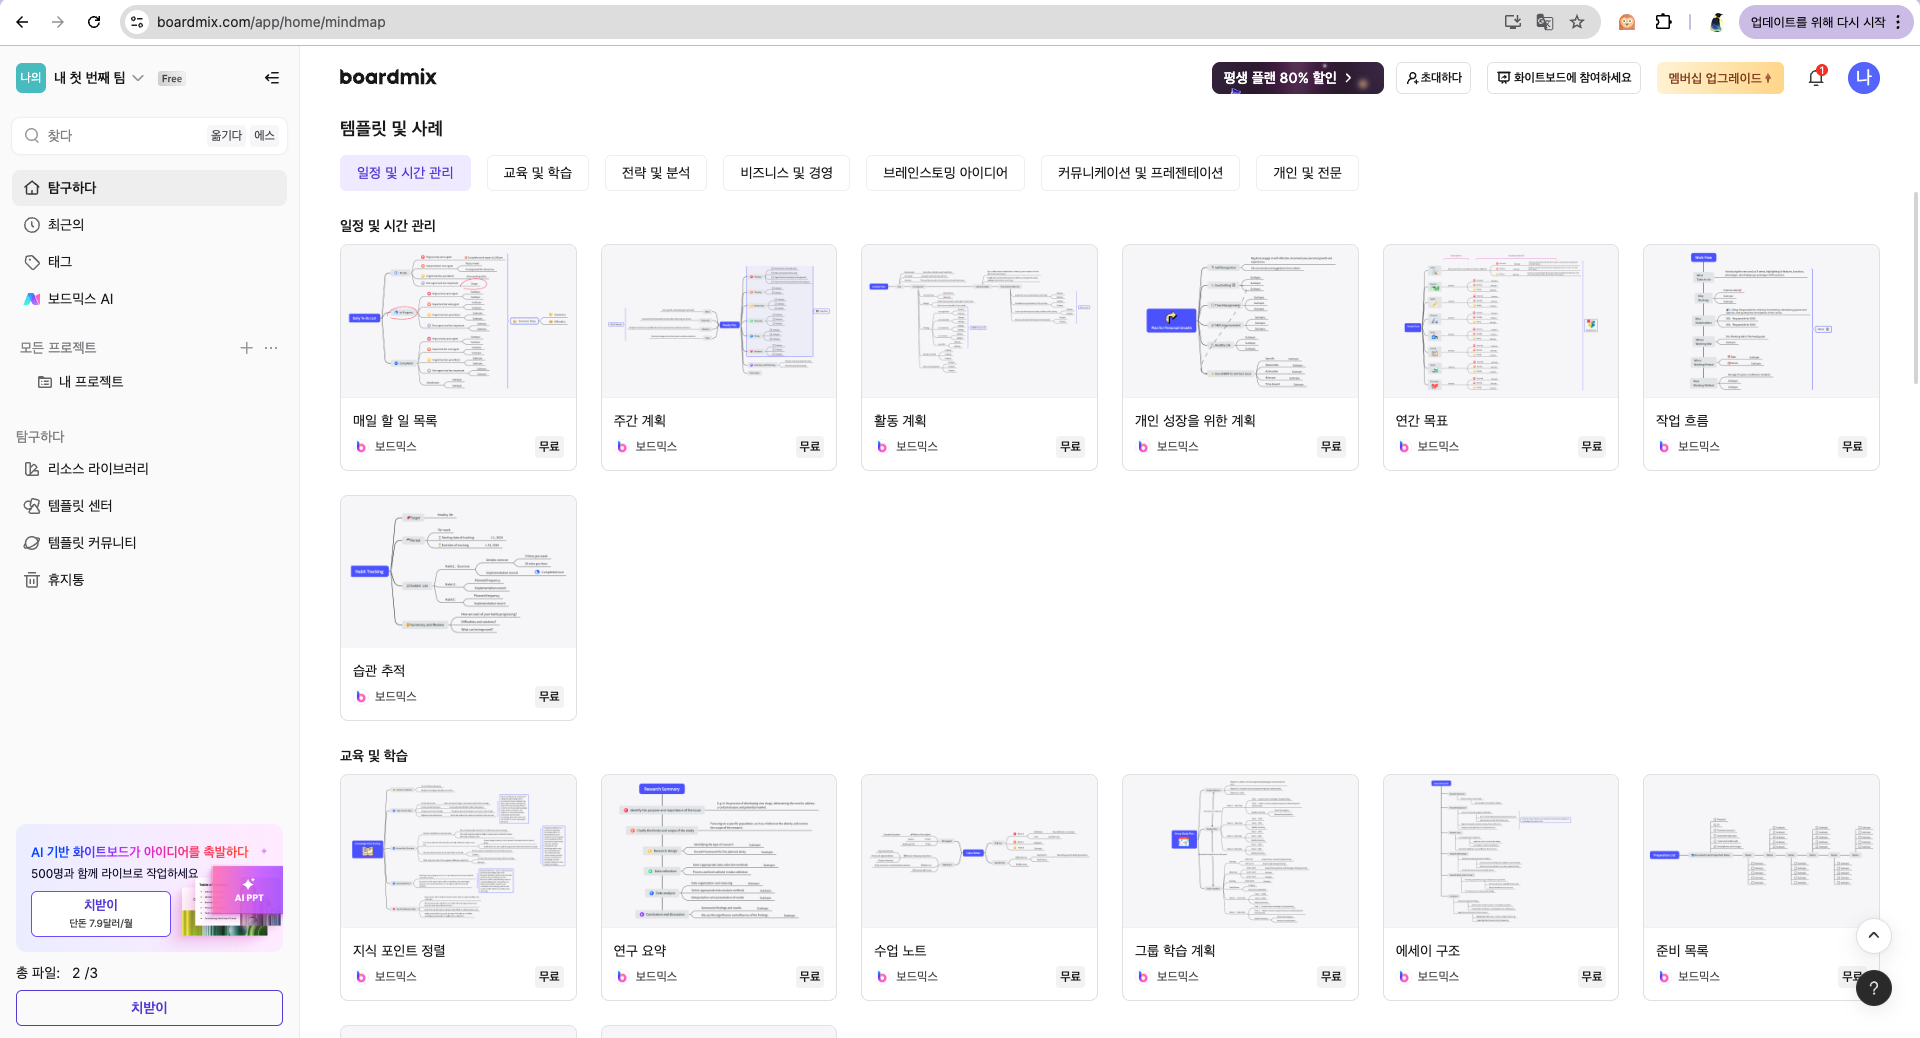Collapse the left sidebar panel

point(271,78)
